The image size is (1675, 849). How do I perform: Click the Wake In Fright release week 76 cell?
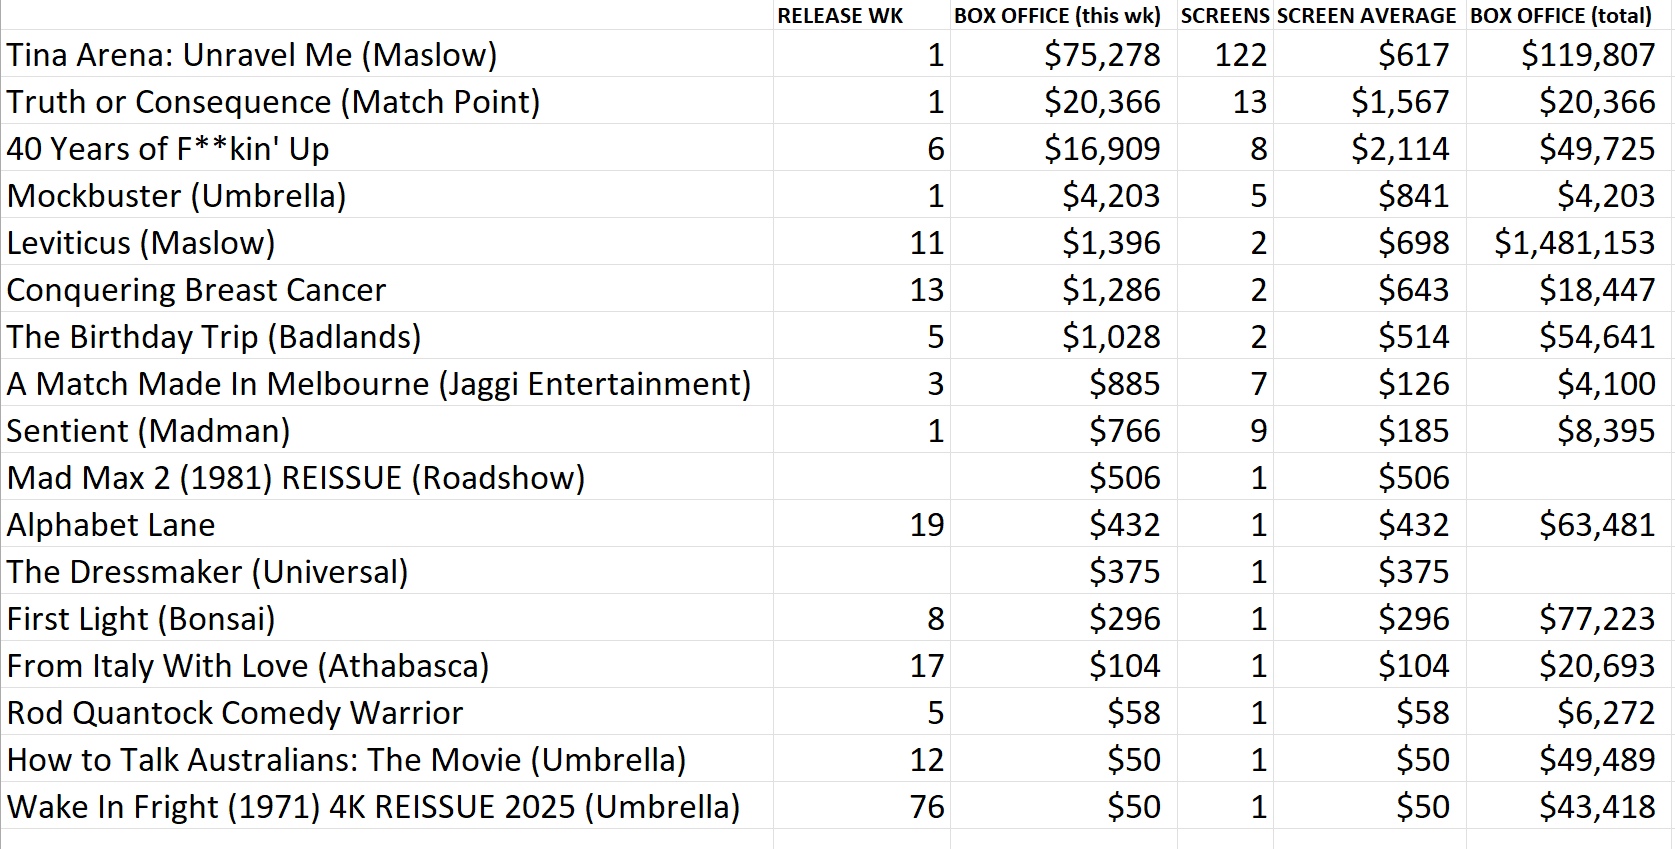[x=861, y=806]
